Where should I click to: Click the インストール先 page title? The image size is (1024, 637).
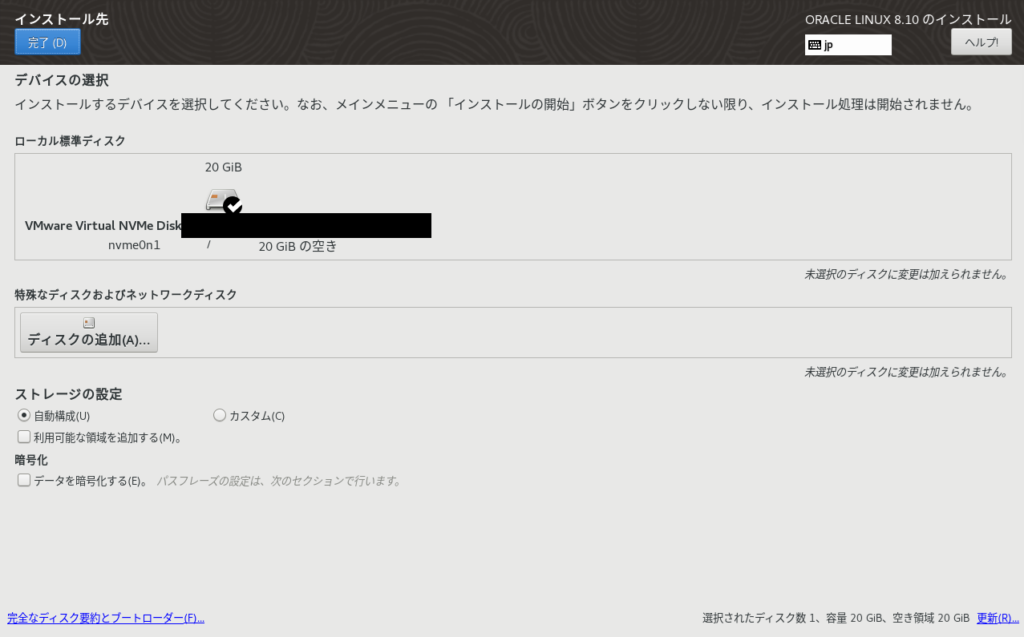[x=61, y=19]
